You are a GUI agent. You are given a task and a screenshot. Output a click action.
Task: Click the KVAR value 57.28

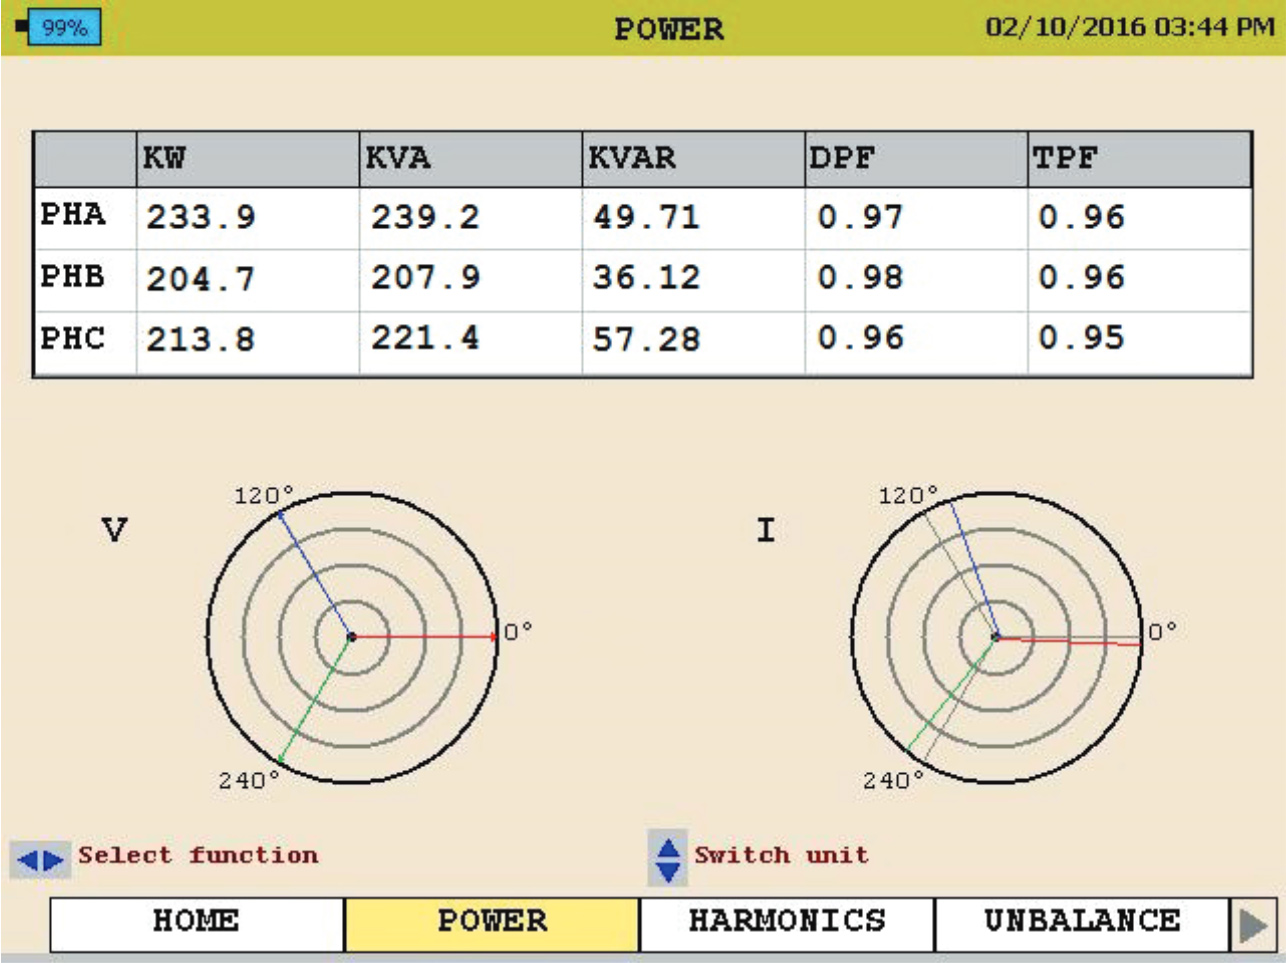pos(647,339)
